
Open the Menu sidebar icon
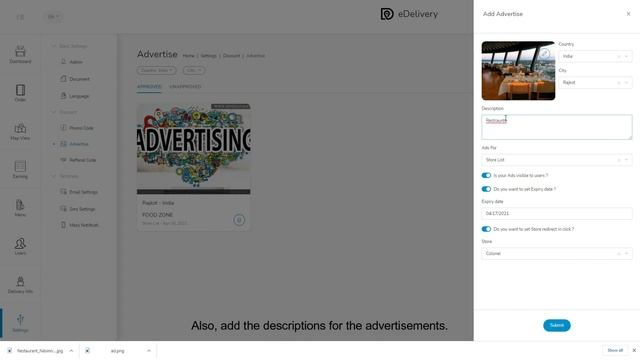pyautogui.click(x=20, y=208)
